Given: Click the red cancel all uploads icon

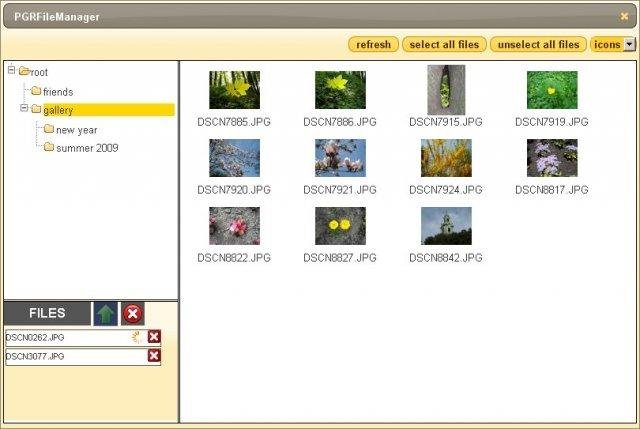Looking at the screenshot, I should click(x=133, y=313).
